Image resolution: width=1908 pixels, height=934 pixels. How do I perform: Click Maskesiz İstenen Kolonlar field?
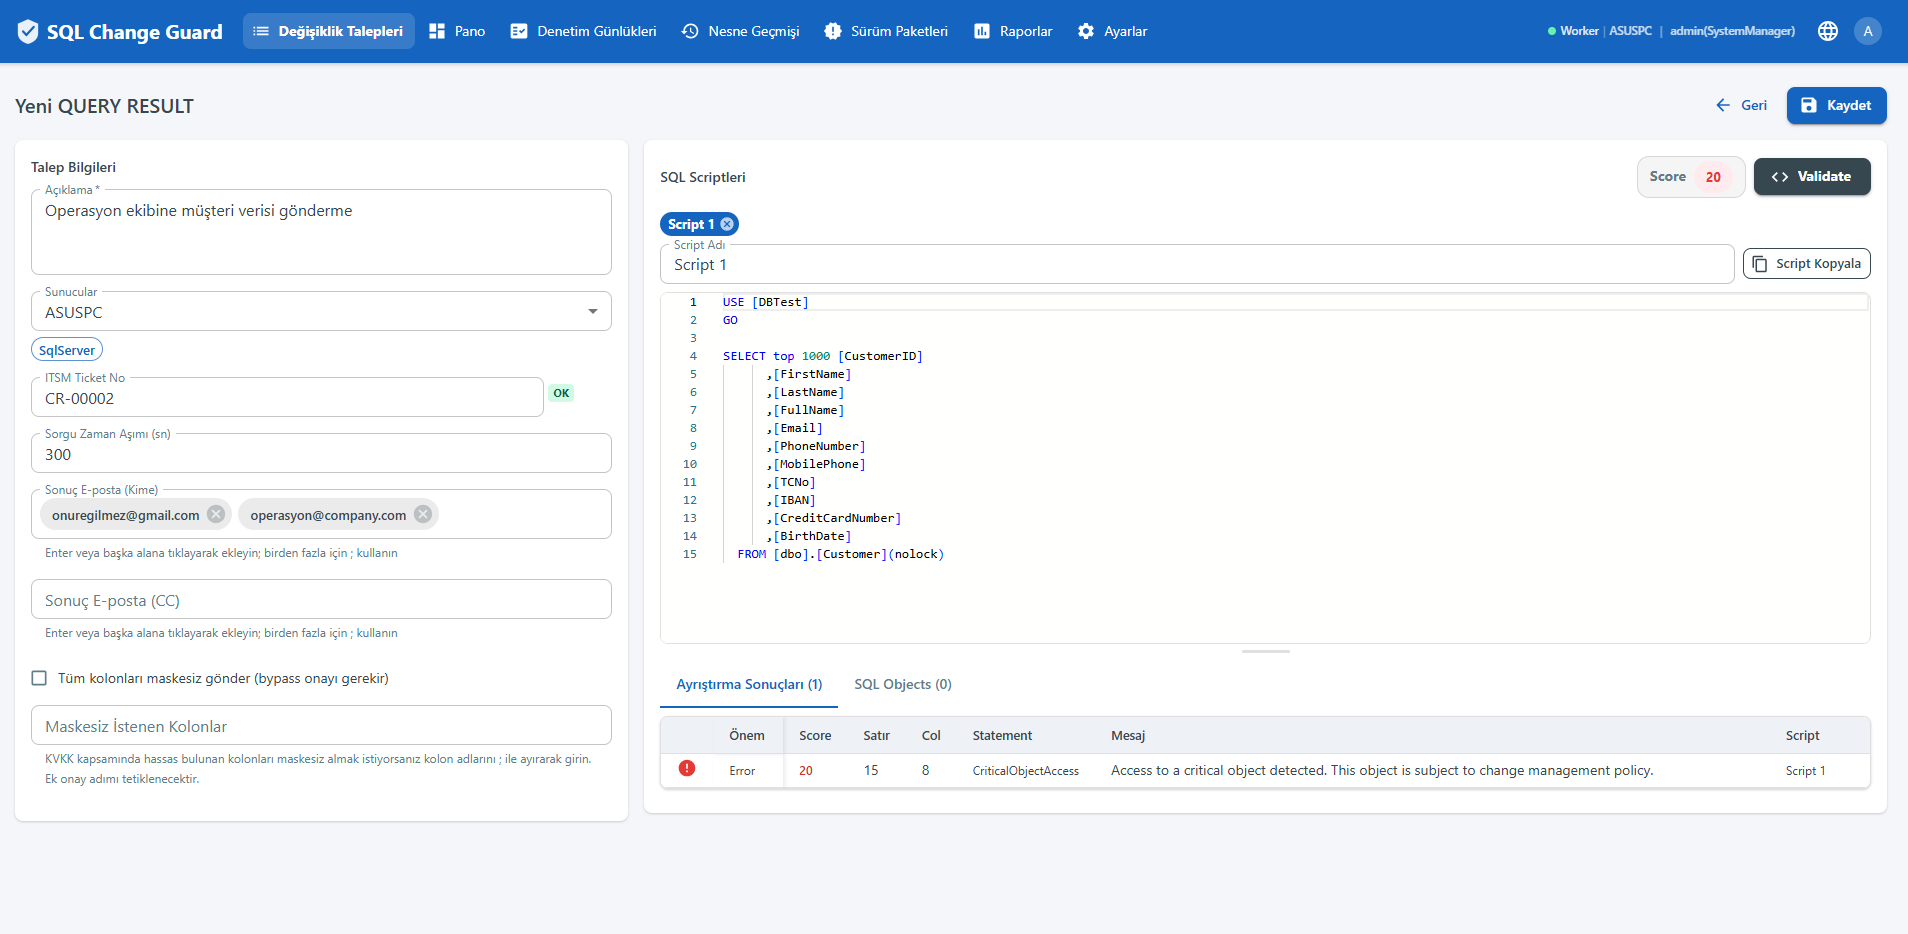click(x=321, y=726)
